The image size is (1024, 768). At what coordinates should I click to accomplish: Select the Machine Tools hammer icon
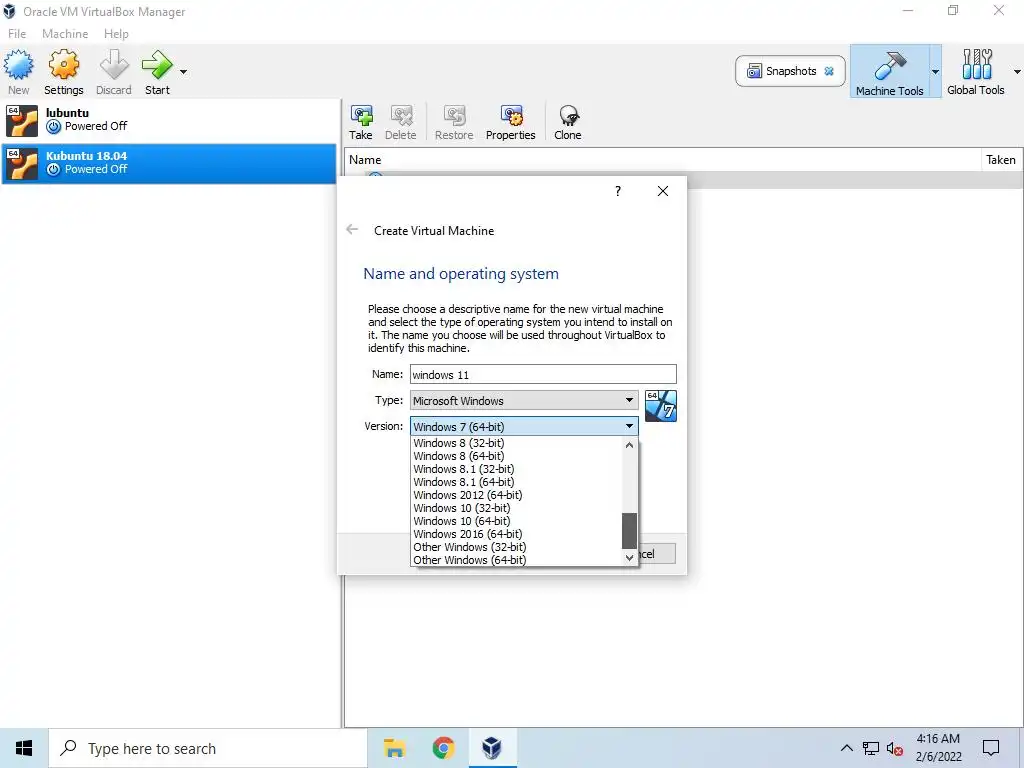(889, 65)
